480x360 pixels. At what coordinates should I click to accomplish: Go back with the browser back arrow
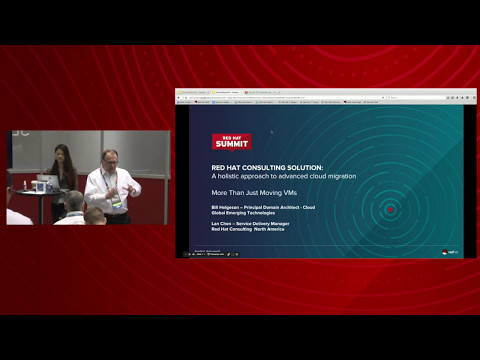pos(178,98)
